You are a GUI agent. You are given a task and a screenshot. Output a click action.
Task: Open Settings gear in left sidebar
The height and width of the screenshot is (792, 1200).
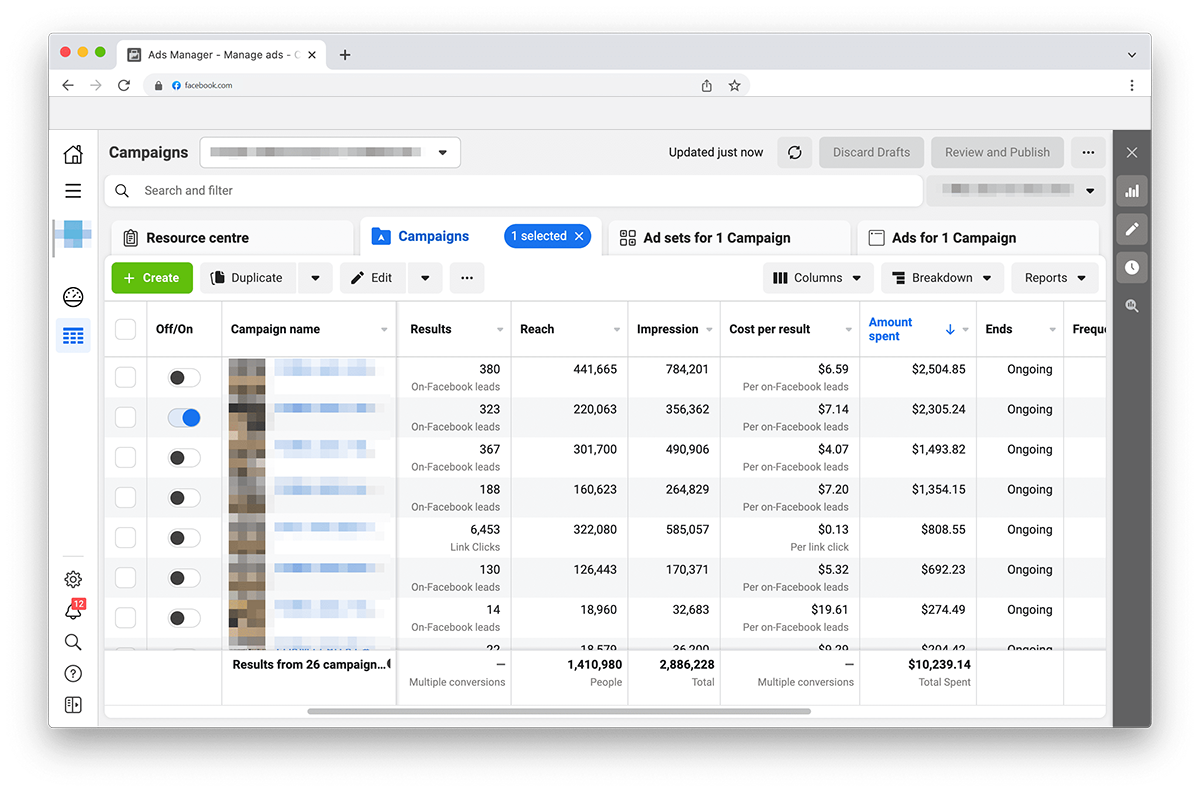[x=73, y=579]
